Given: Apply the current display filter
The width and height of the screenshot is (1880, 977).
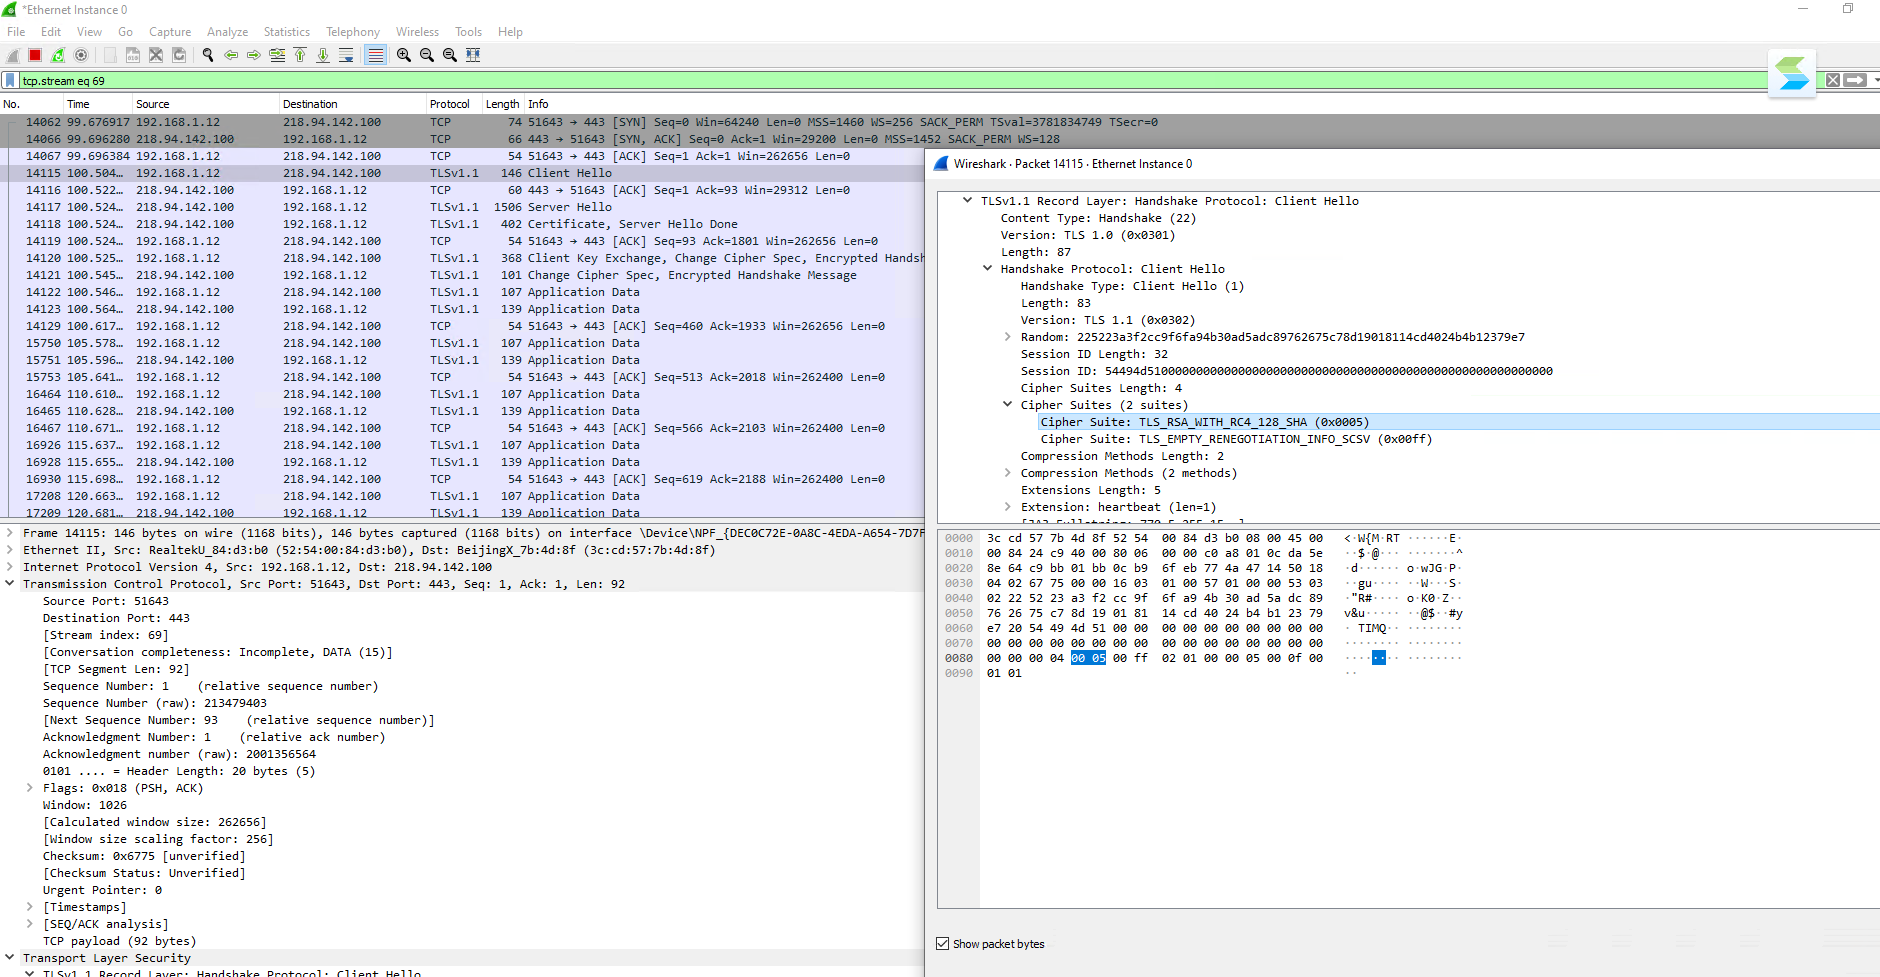Looking at the screenshot, I should click(x=1856, y=79).
